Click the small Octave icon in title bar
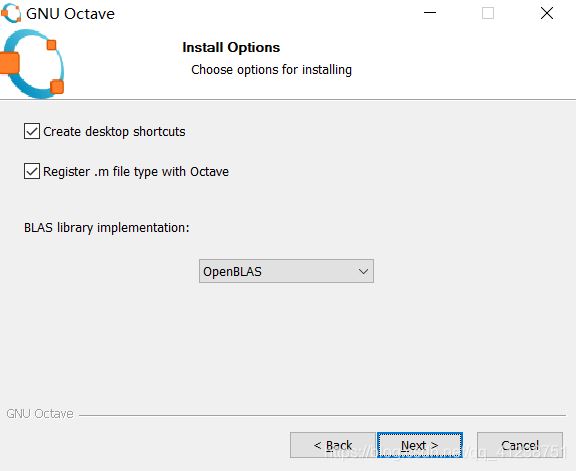The image size is (576, 471). (x=11, y=13)
